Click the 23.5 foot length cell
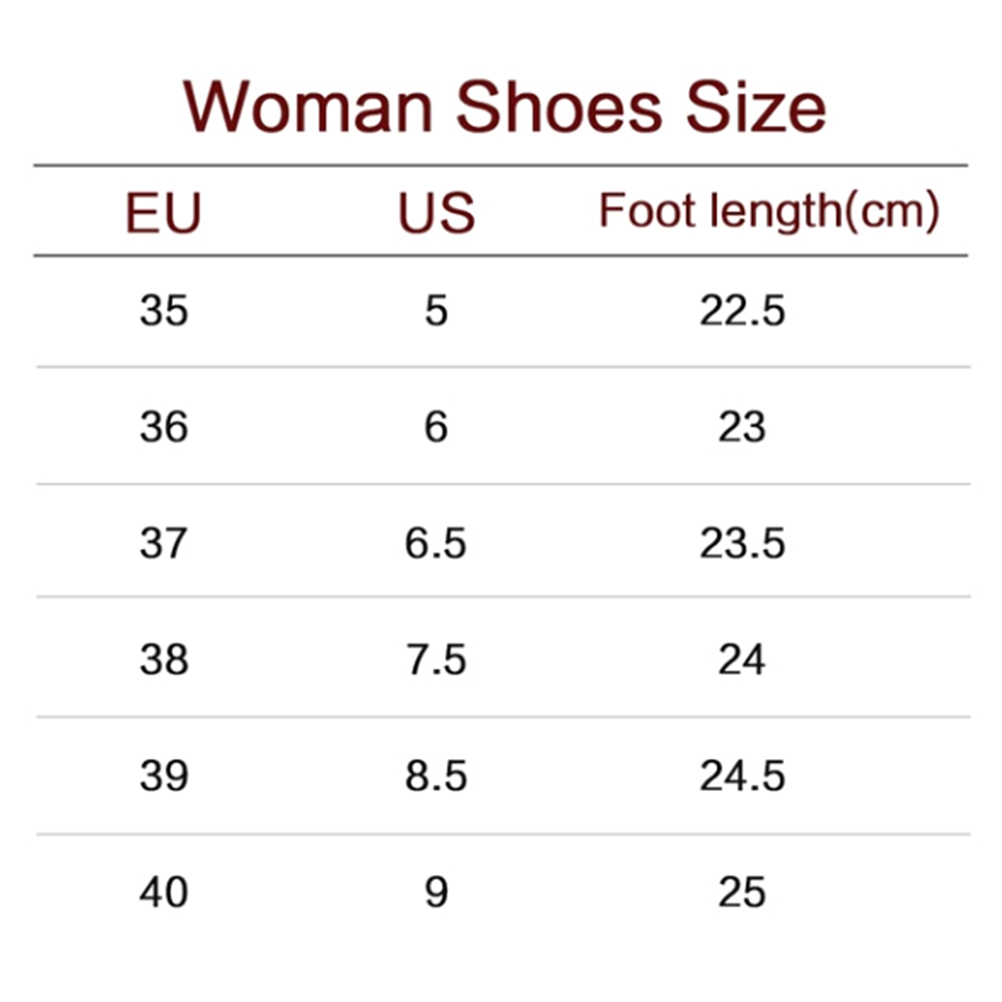 pyautogui.click(x=742, y=543)
